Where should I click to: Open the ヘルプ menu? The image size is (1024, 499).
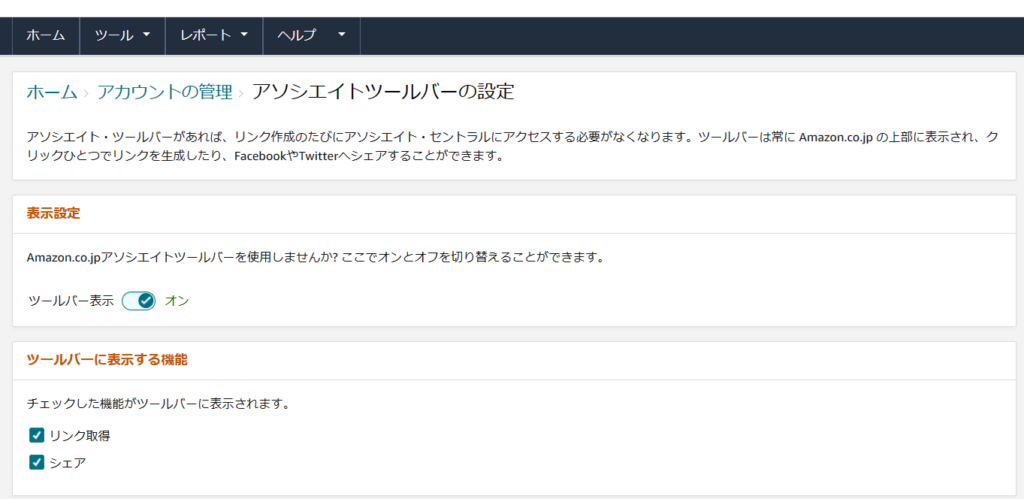[297, 35]
